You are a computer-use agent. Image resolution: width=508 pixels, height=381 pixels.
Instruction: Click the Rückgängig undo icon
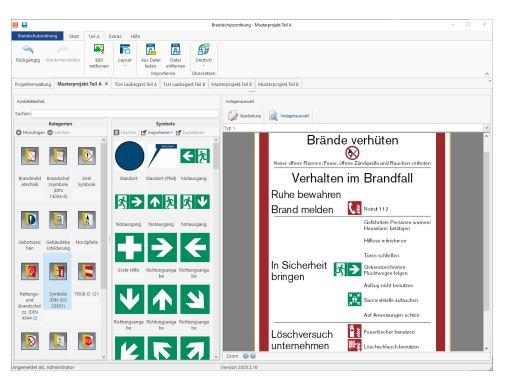coord(28,50)
